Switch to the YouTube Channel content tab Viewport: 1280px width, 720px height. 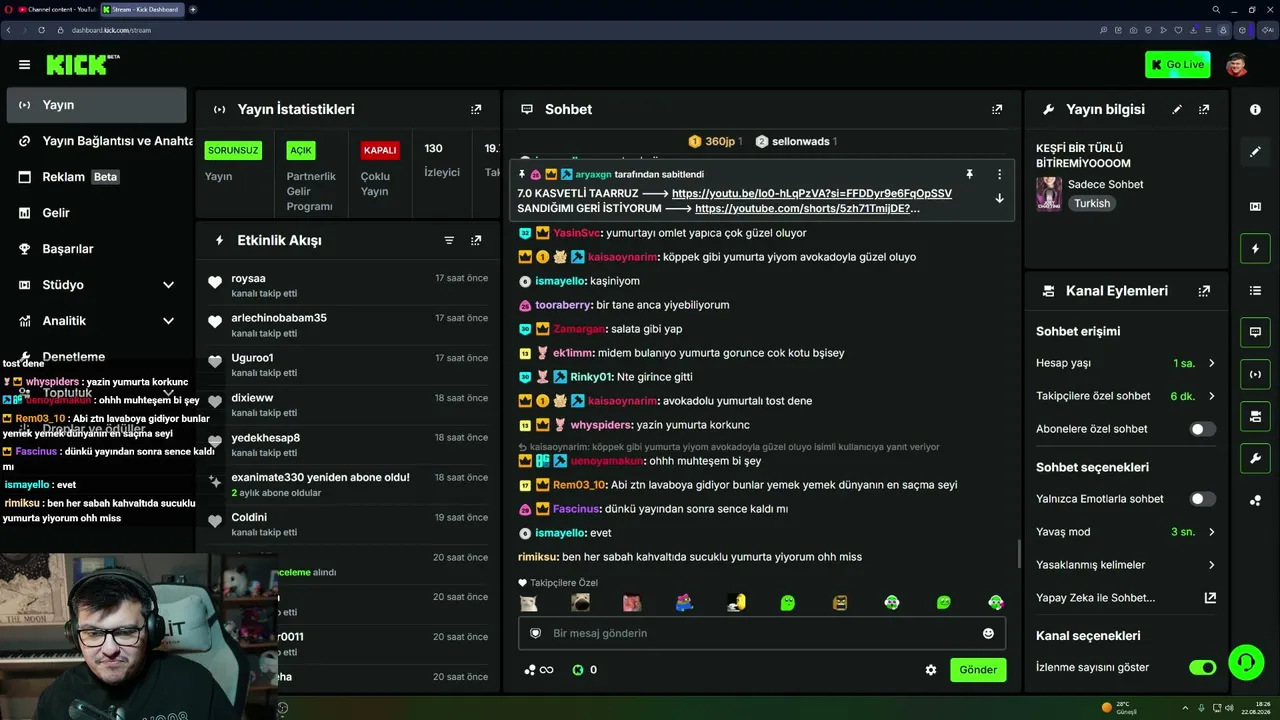click(x=56, y=9)
